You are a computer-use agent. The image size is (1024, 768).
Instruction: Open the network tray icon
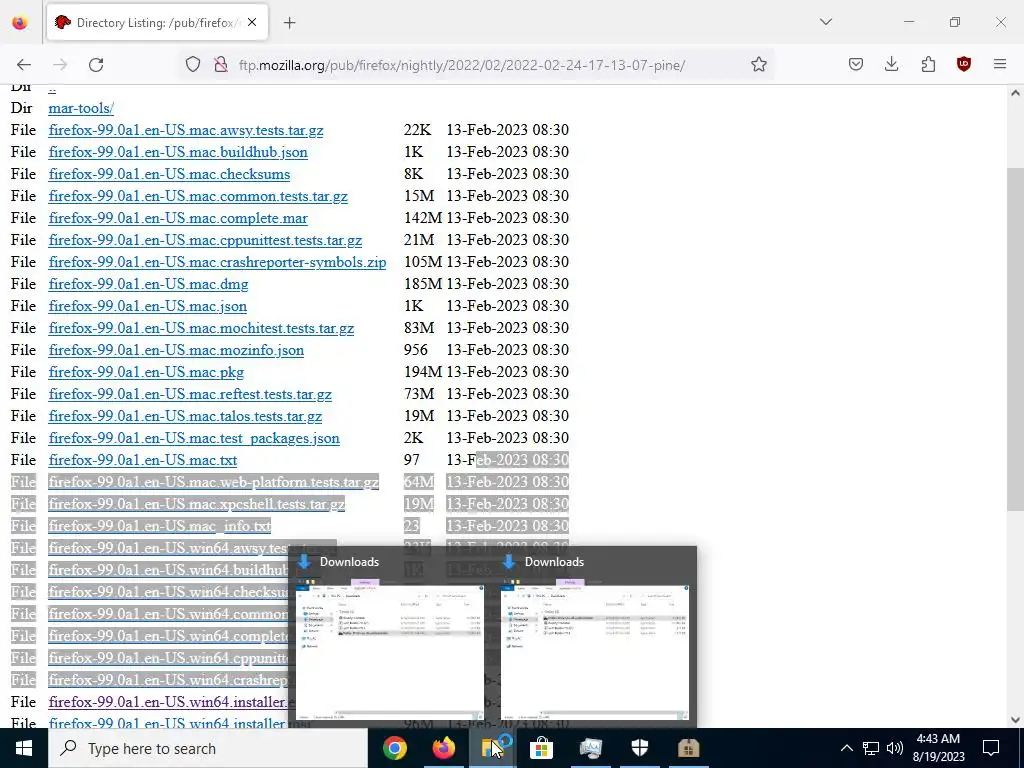pyautogui.click(x=871, y=748)
